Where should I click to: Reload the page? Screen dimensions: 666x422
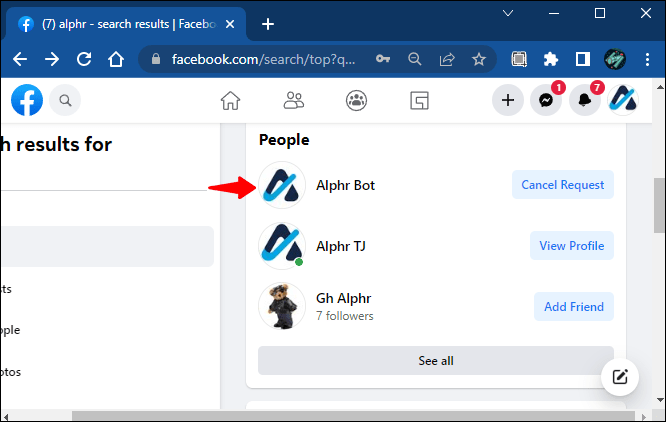(84, 59)
